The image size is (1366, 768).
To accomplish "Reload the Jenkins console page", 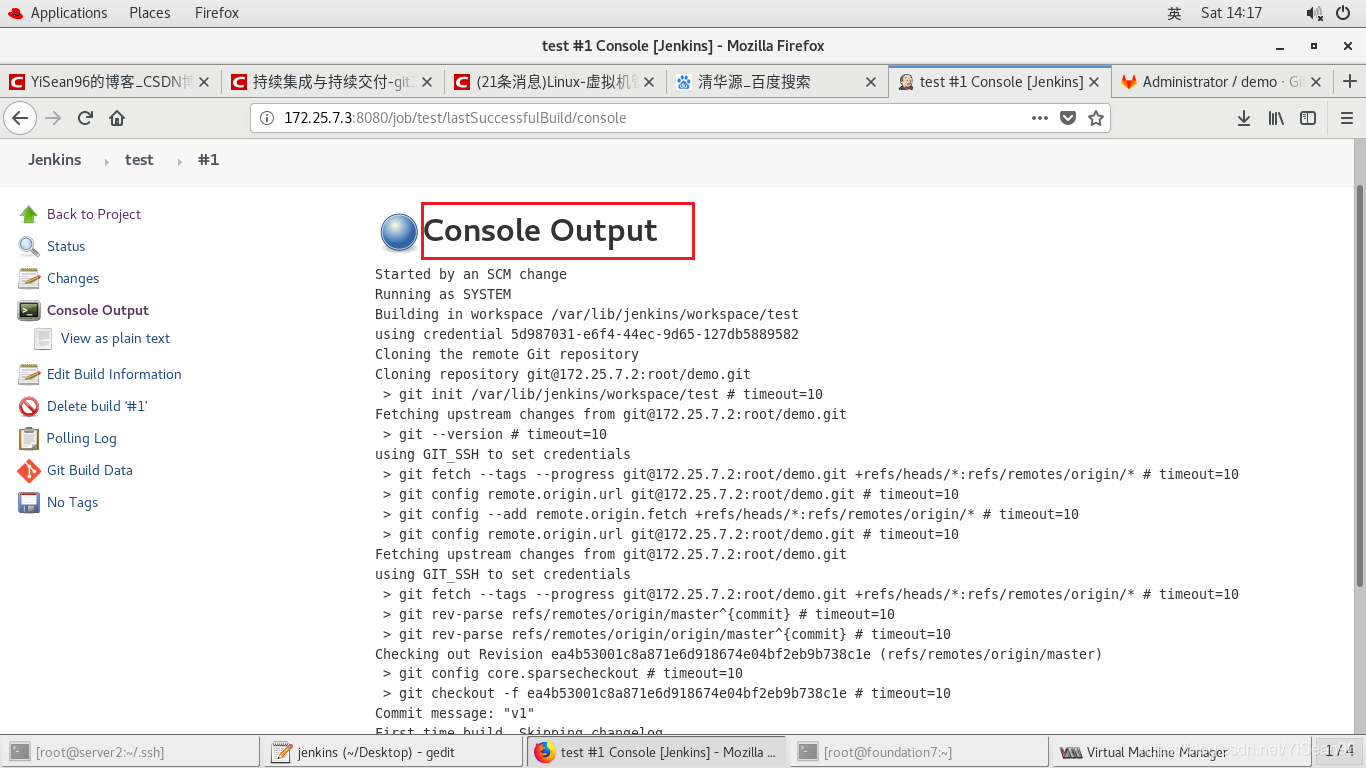I will (85, 118).
